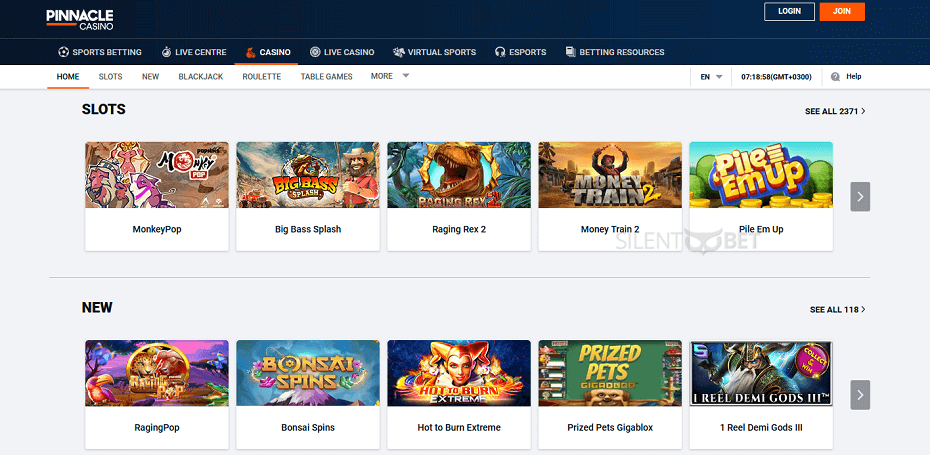Show next slots with carousel arrow
The width and height of the screenshot is (930, 455).
click(x=860, y=196)
